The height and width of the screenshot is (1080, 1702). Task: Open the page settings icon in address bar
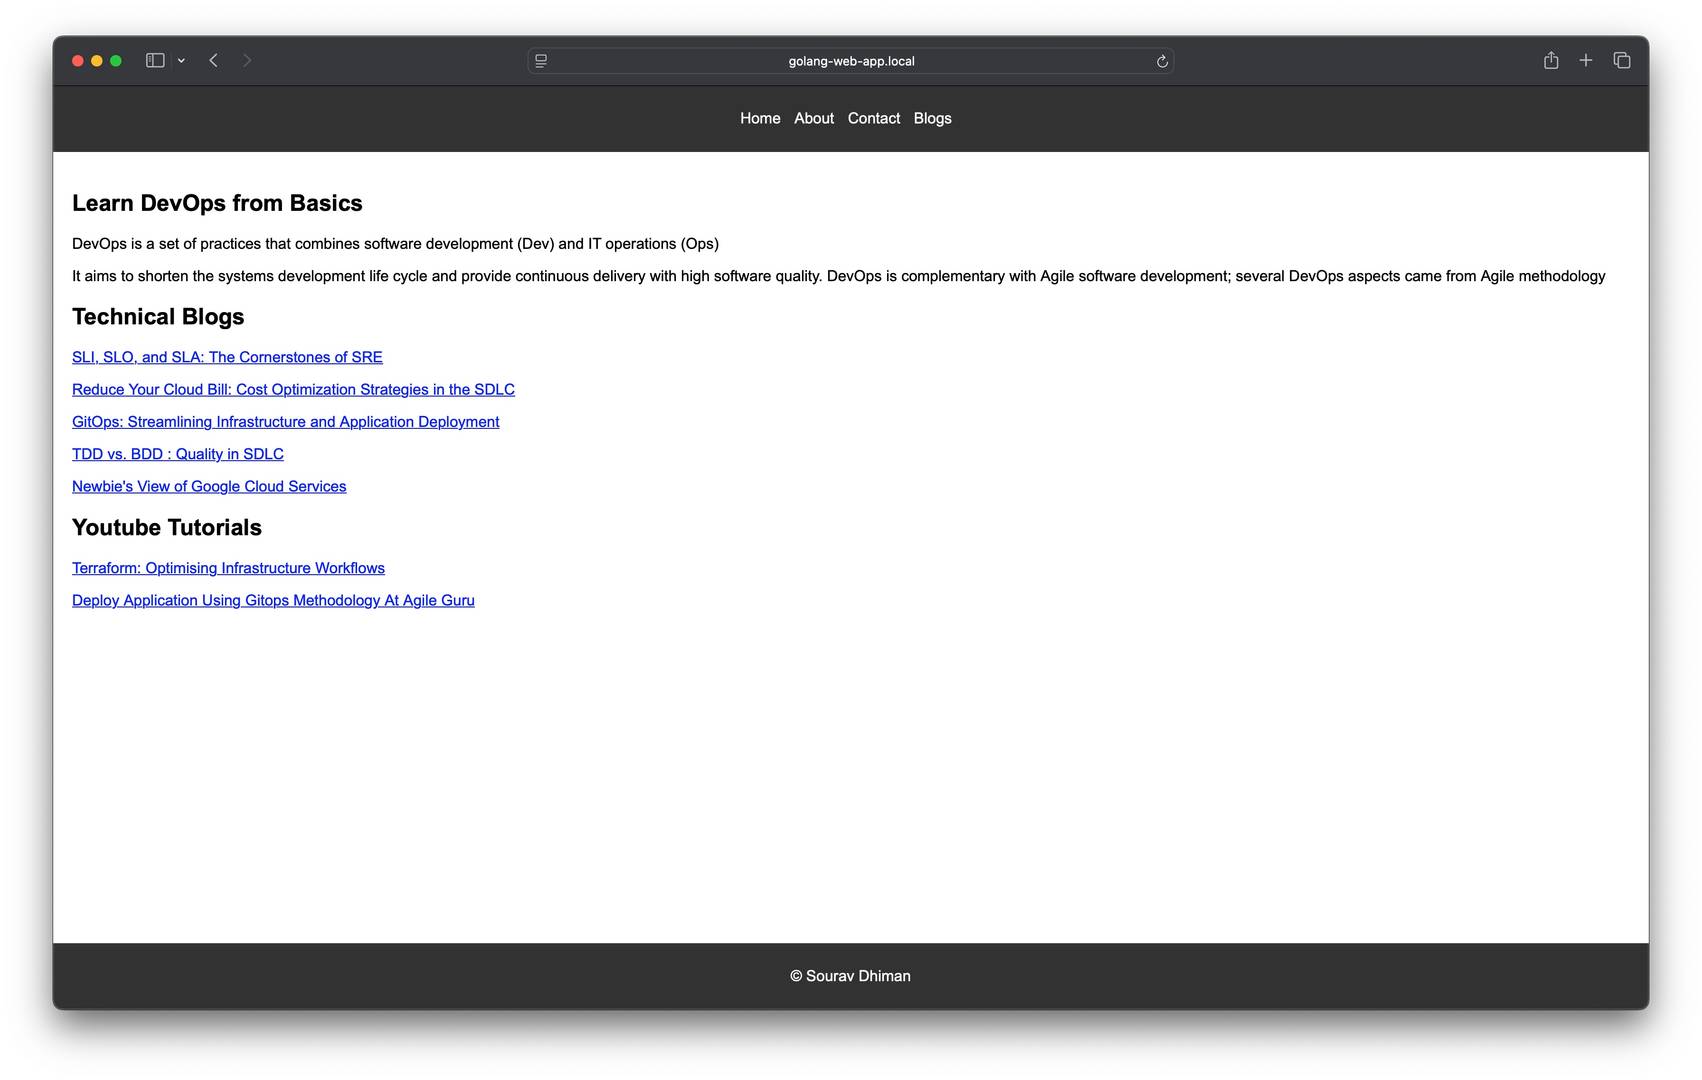[x=541, y=61]
